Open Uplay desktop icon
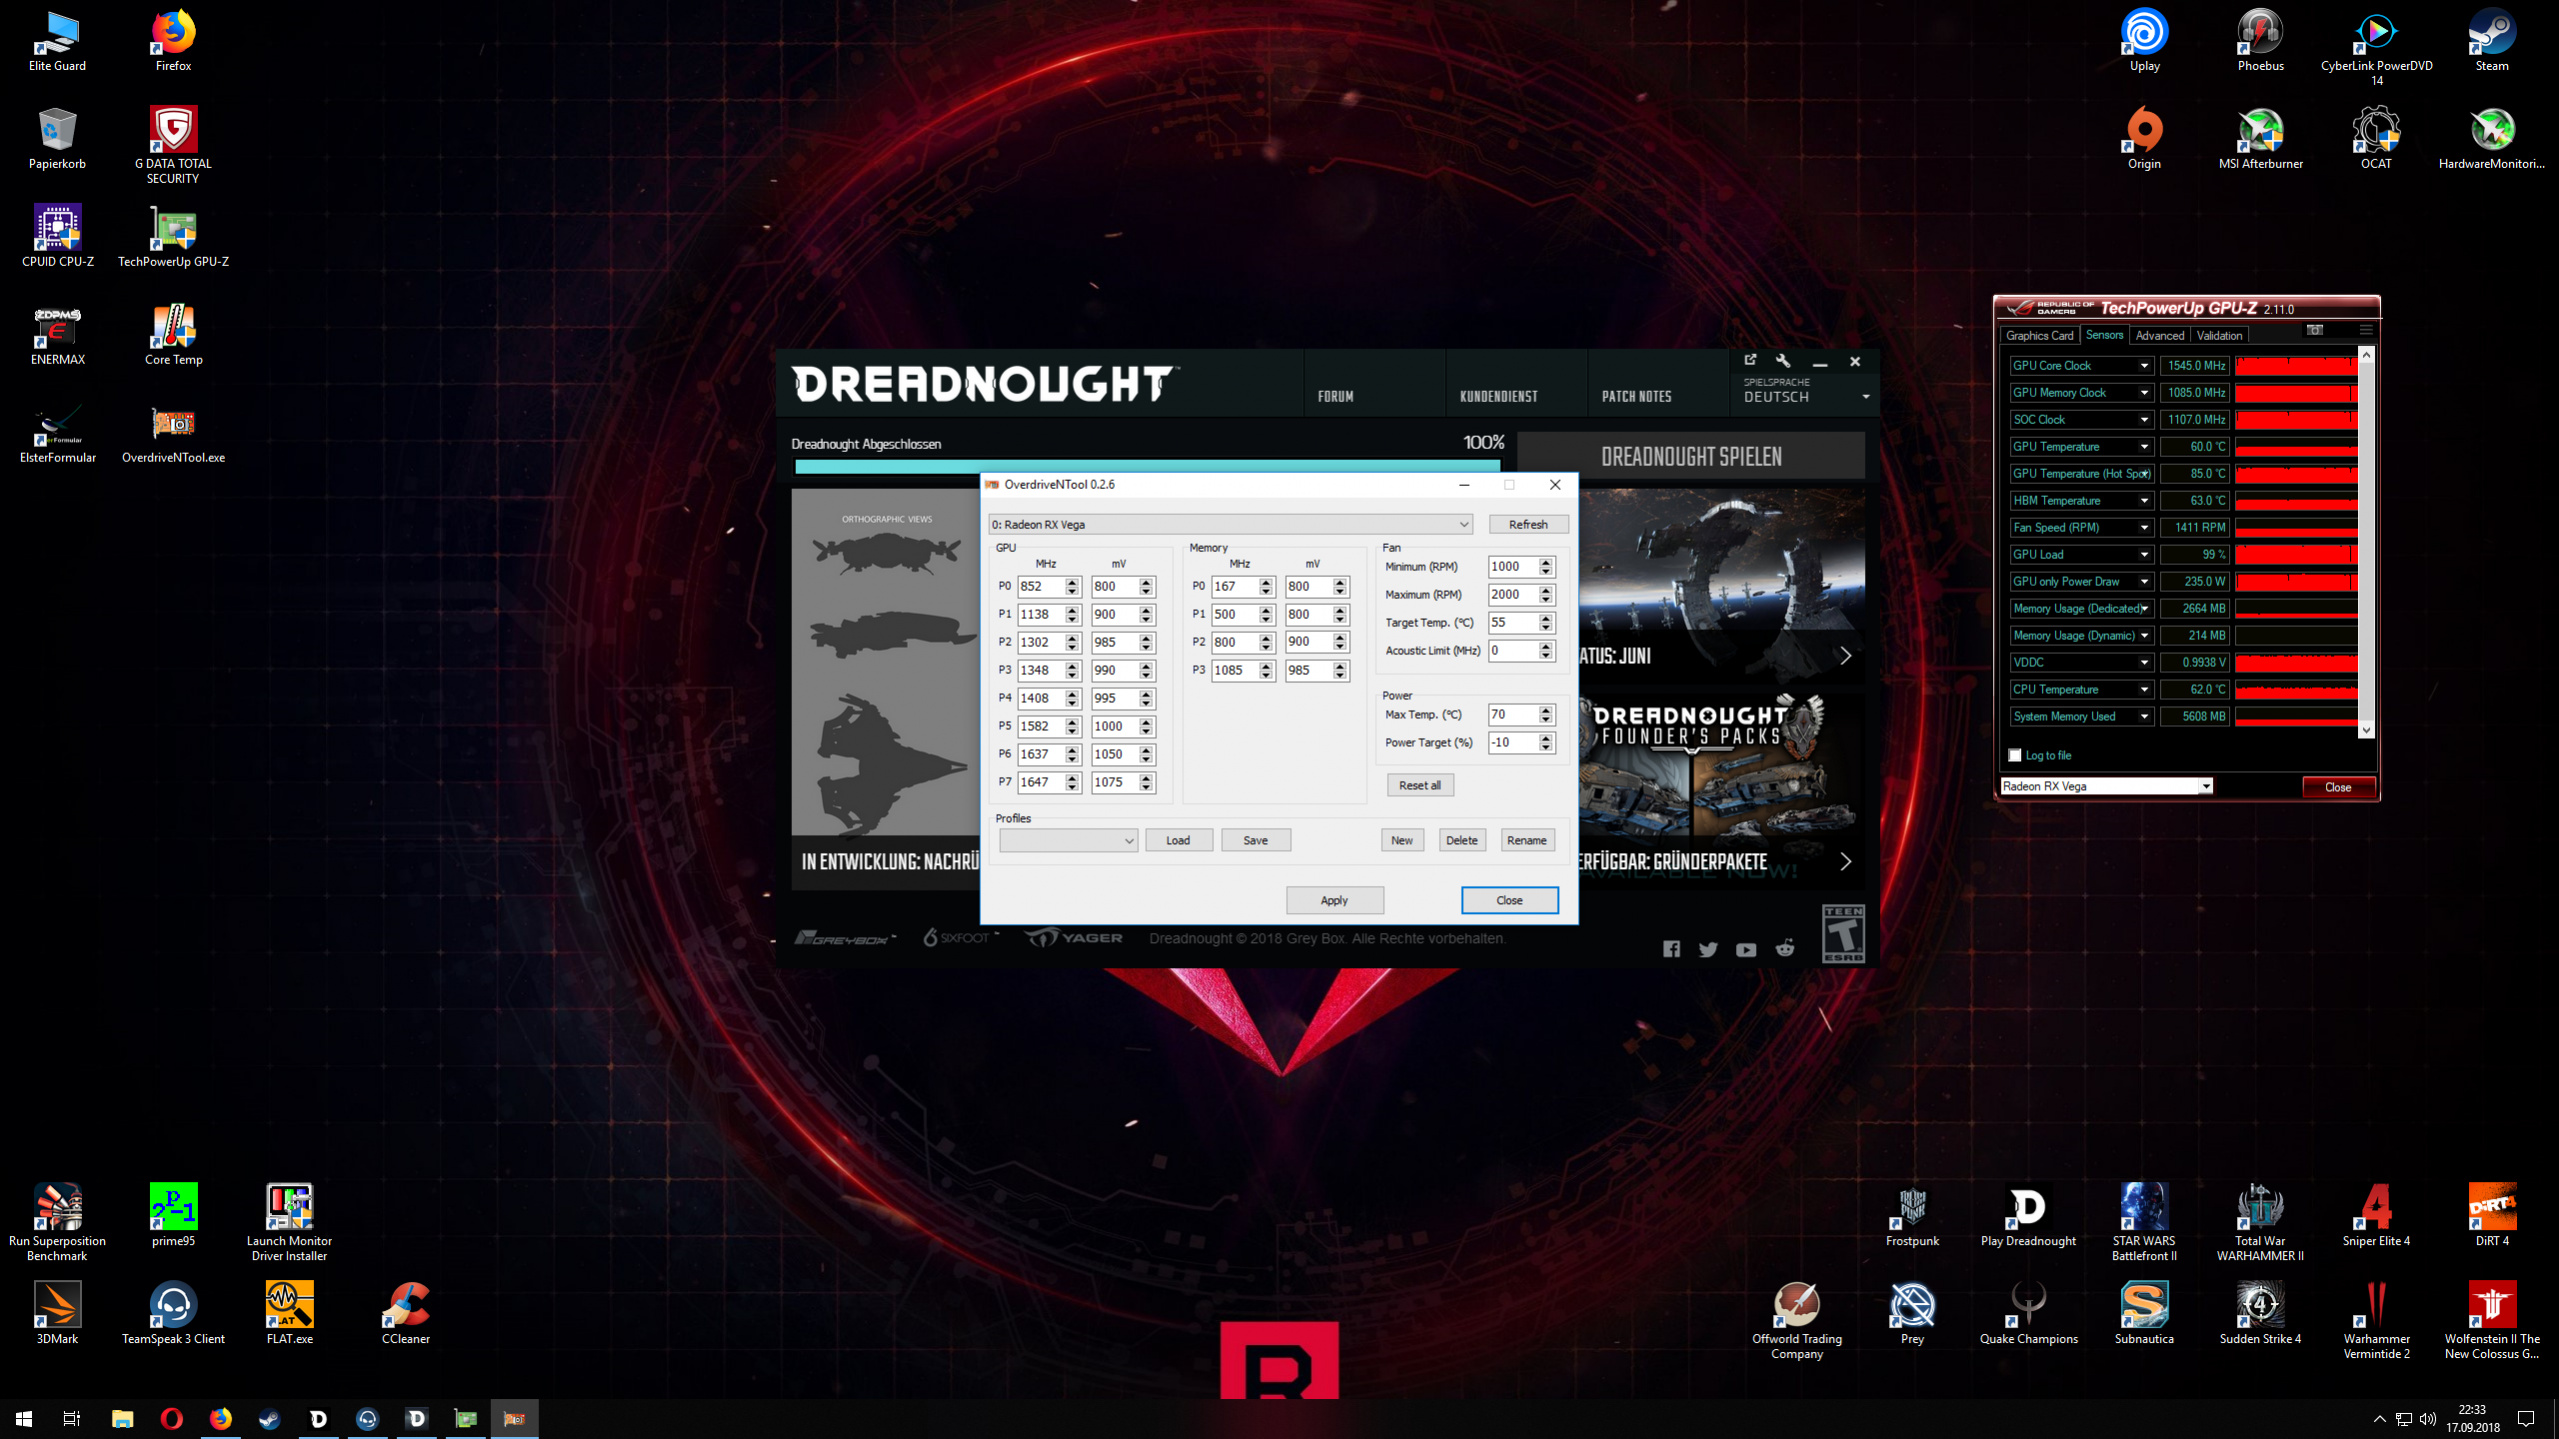The image size is (2559, 1439). click(2144, 41)
